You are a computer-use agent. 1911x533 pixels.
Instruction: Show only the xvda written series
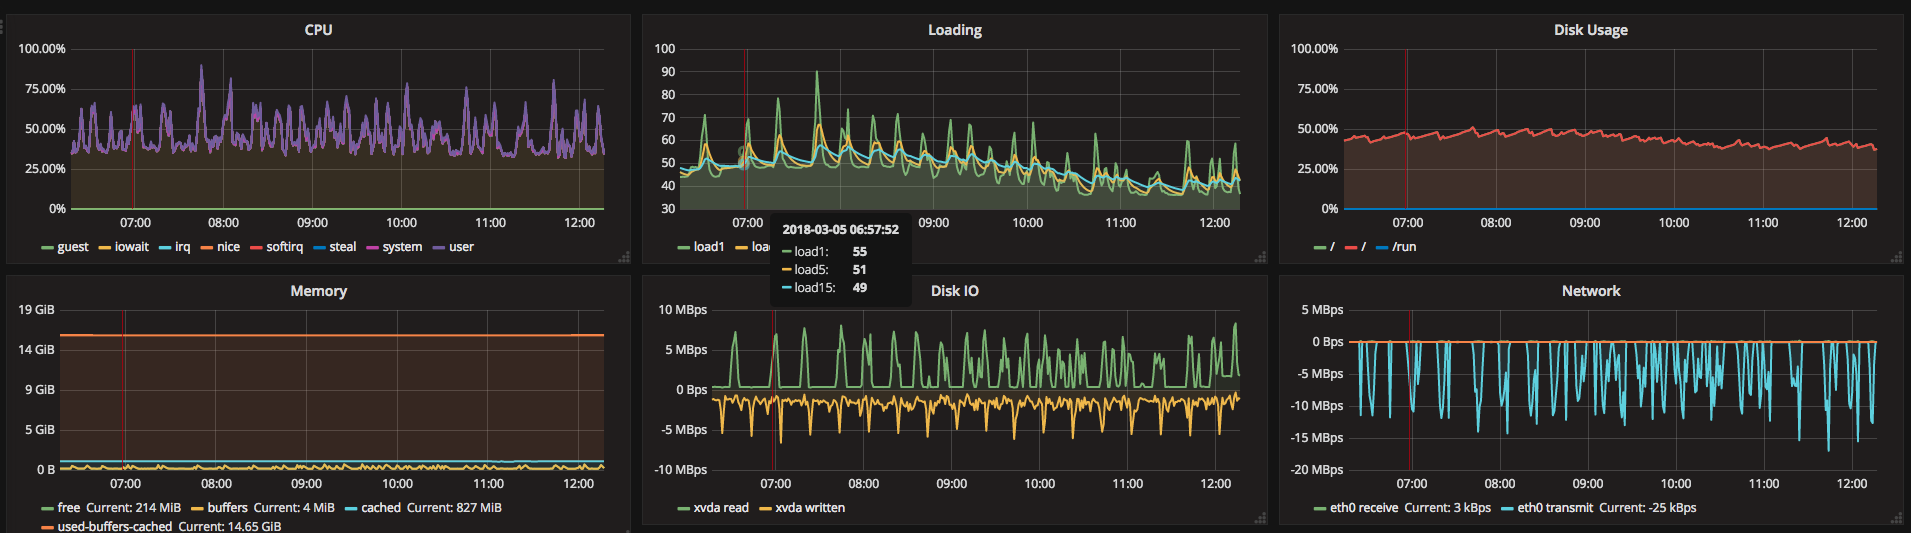pyautogui.click(x=810, y=508)
